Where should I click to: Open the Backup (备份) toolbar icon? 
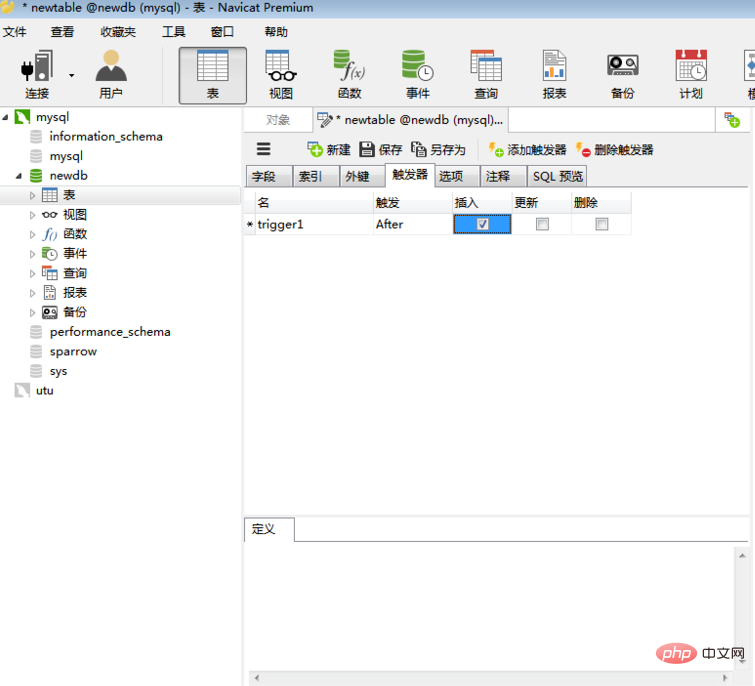click(x=623, y=75)
